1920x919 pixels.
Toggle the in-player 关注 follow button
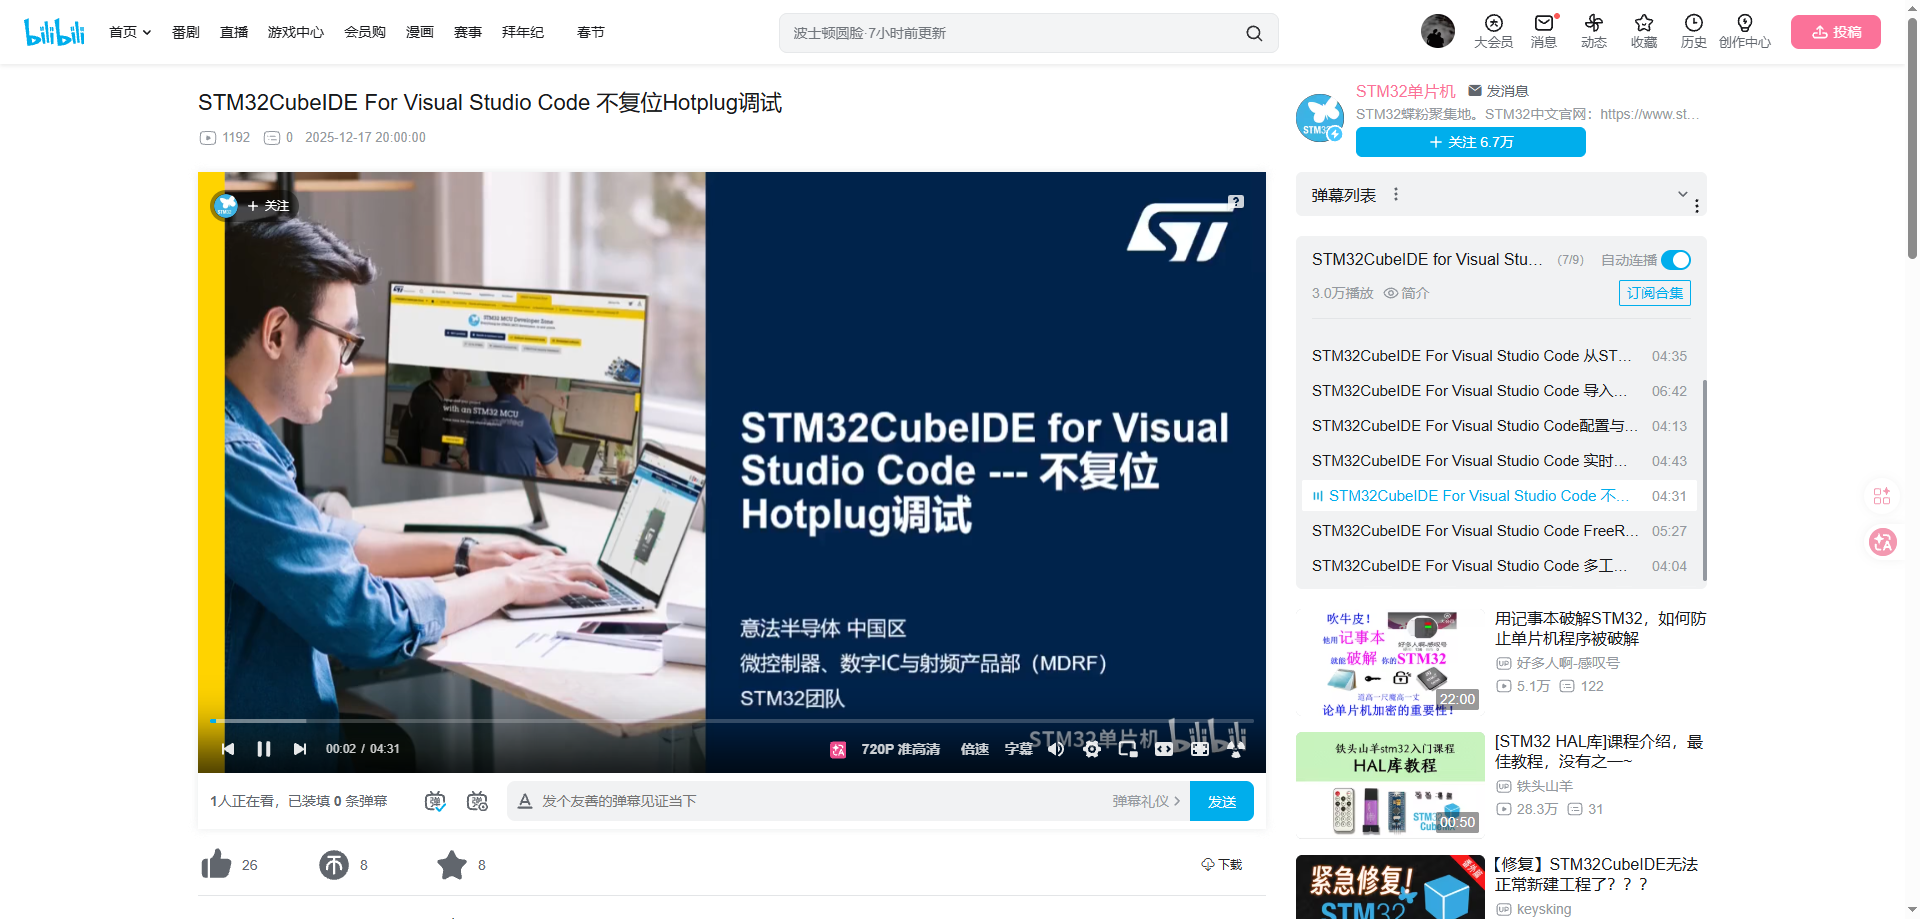pyautogui.click(x=267, y=206)
